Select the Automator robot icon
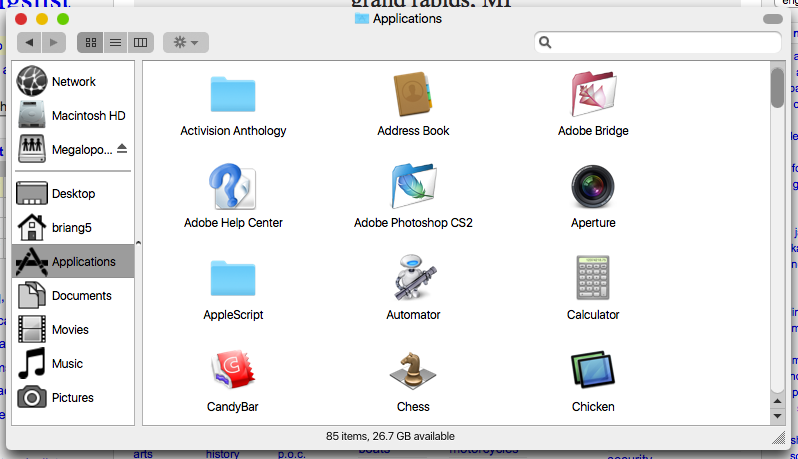The height and width of the screenshot is (459, 798). point(414,277)
